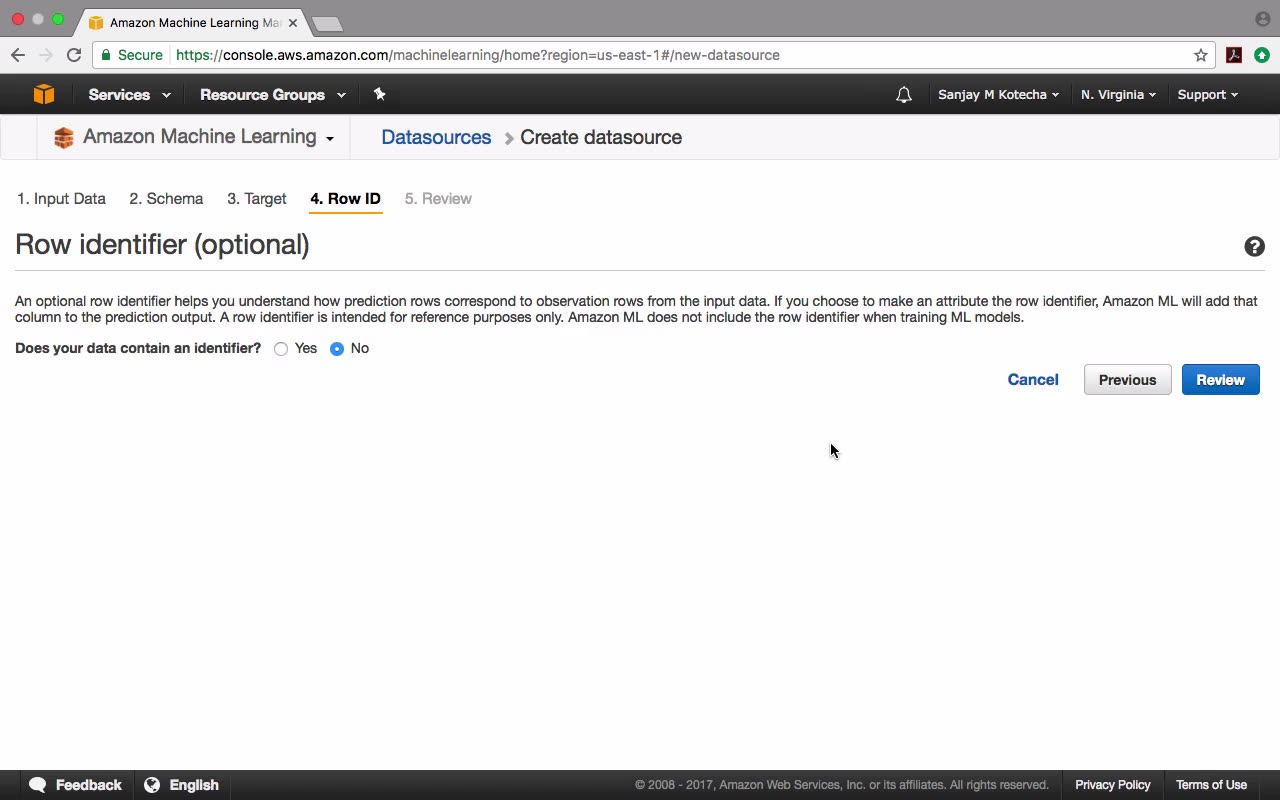This screenshot has width=1280, height=800.
Task: Click the 'Create datasource' breadcrumb text
Action: [x=601, y=138]
